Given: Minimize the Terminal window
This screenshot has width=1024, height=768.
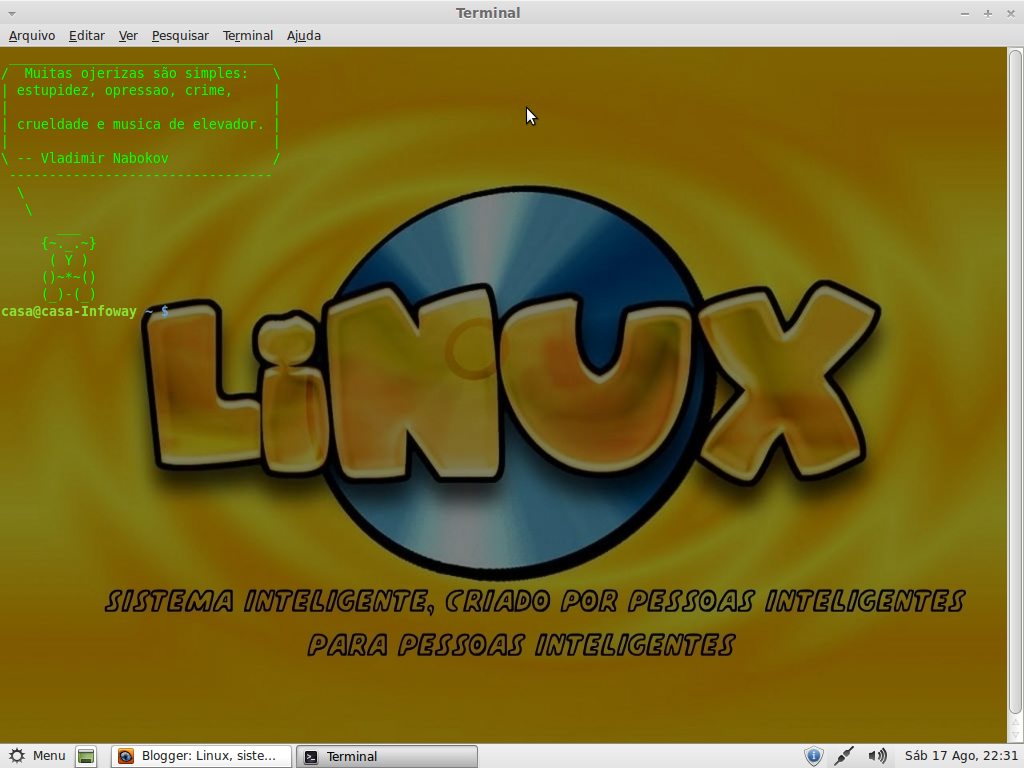Looking at the screenshot, I should [965, 13].
